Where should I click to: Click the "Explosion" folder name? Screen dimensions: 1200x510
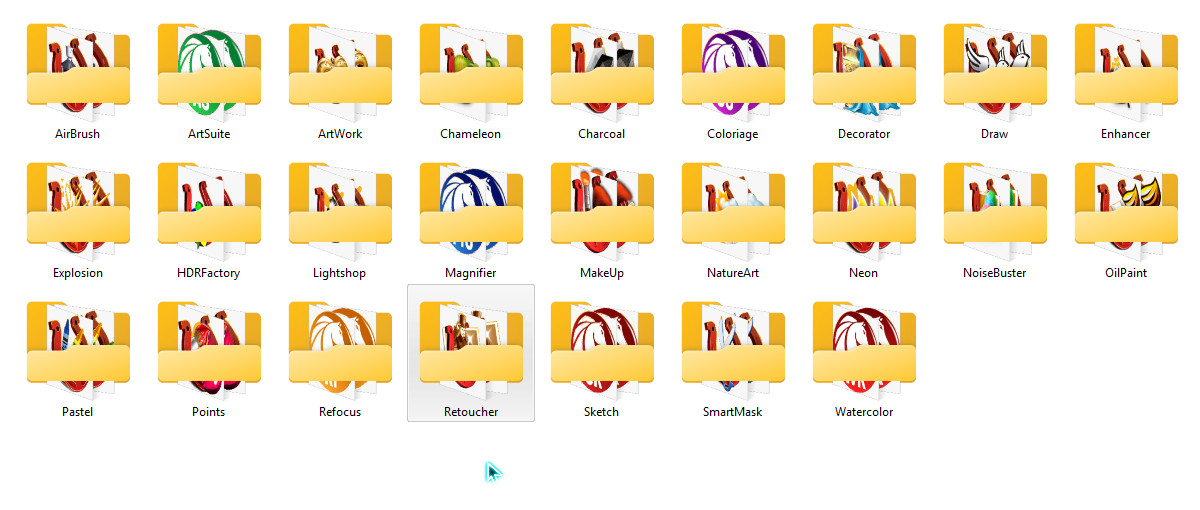pos(78,274)
